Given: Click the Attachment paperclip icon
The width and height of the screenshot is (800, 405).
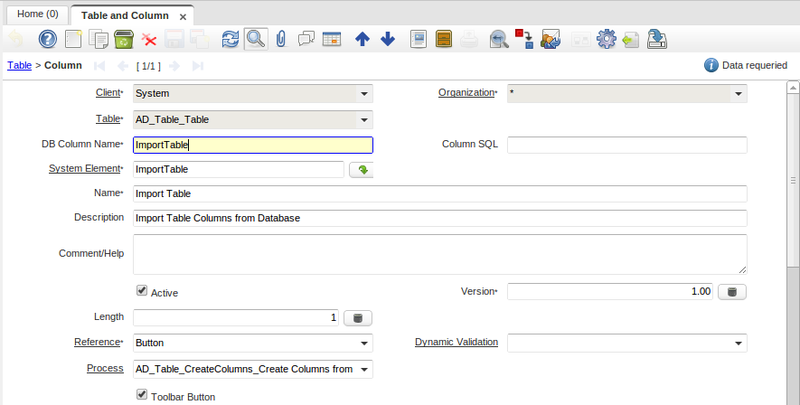Looking at the screenshot, I should coord(281,39).
